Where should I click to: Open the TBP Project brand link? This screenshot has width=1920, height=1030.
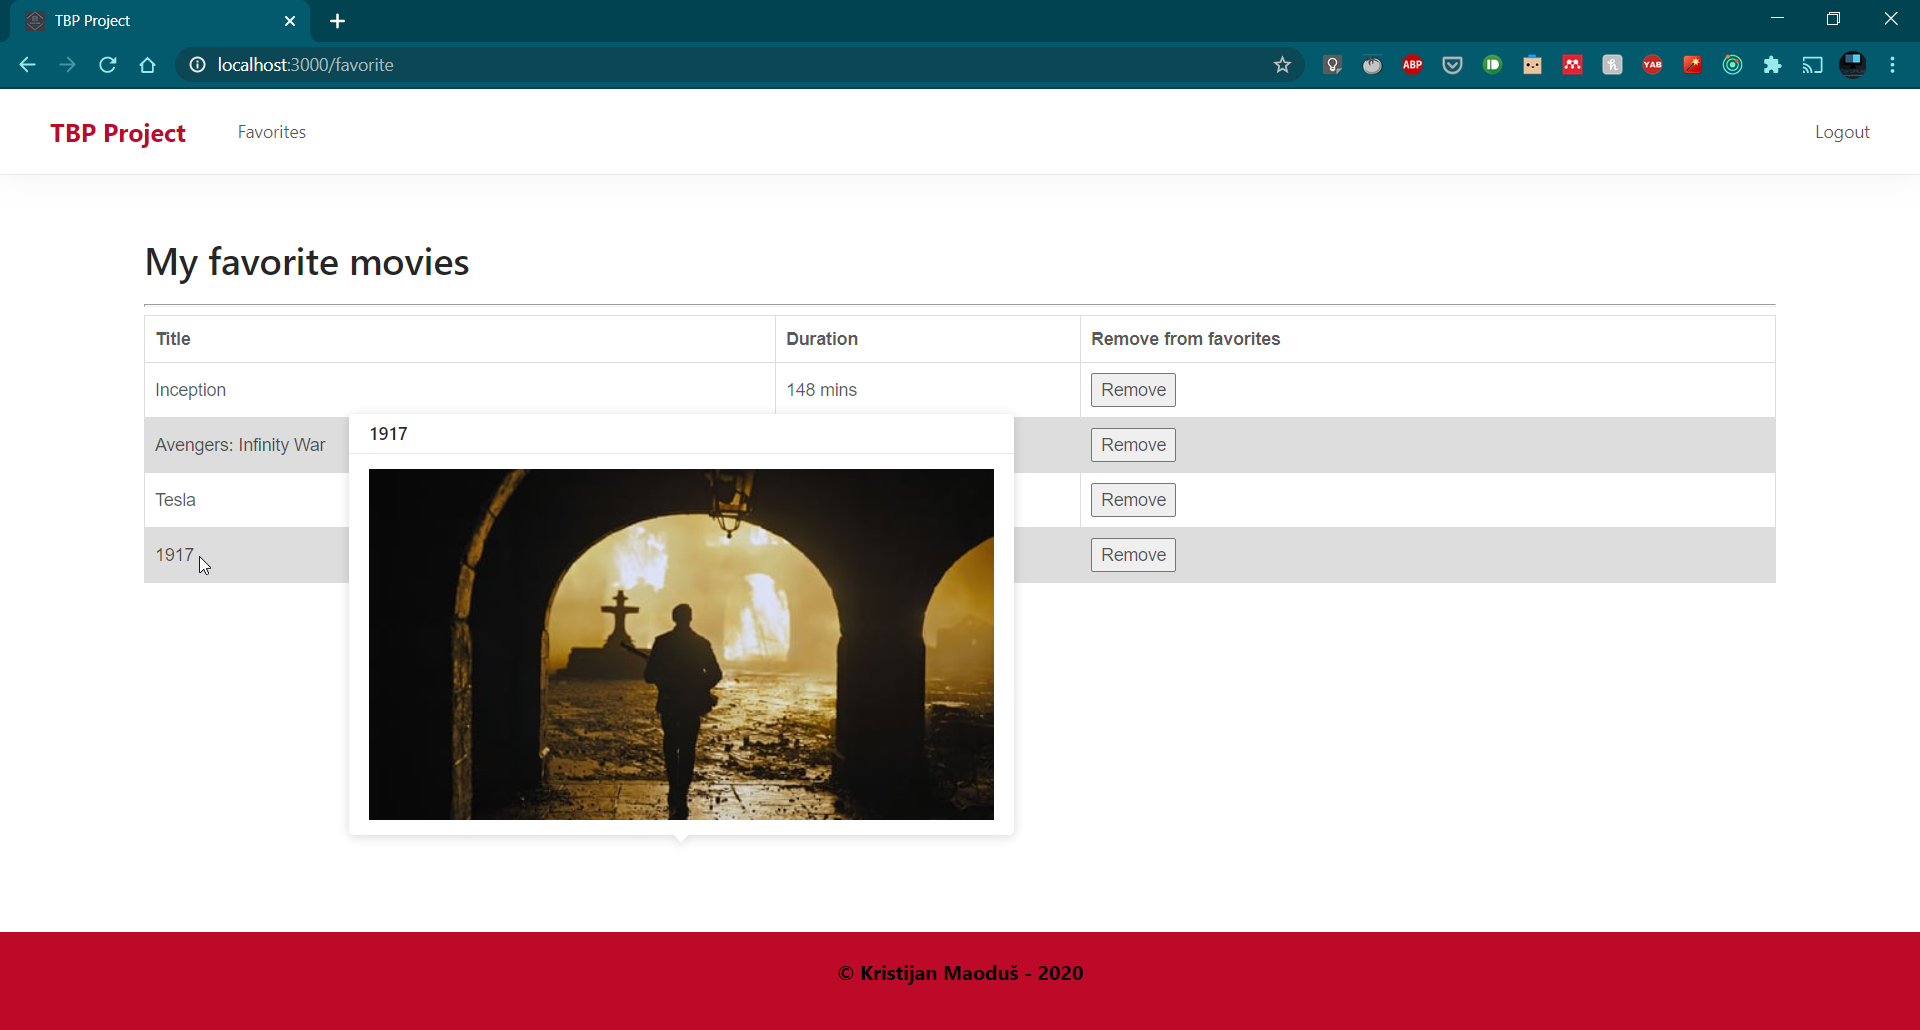click(118, 133)
